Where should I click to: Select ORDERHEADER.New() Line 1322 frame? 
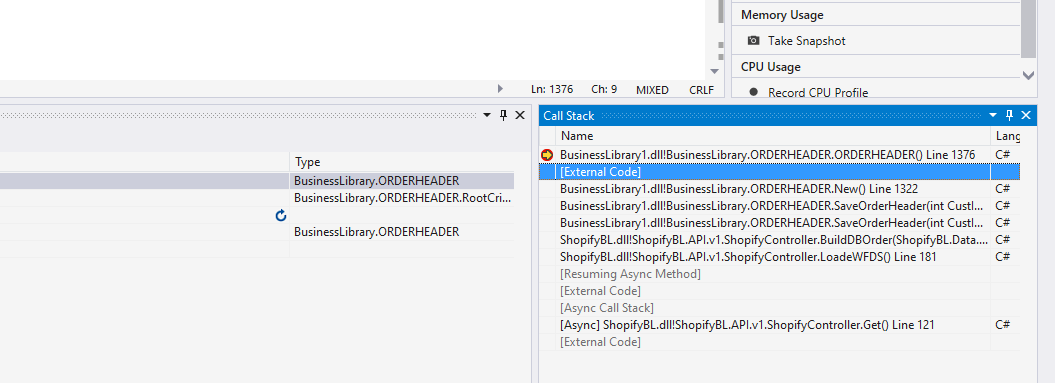click(739, 188)
